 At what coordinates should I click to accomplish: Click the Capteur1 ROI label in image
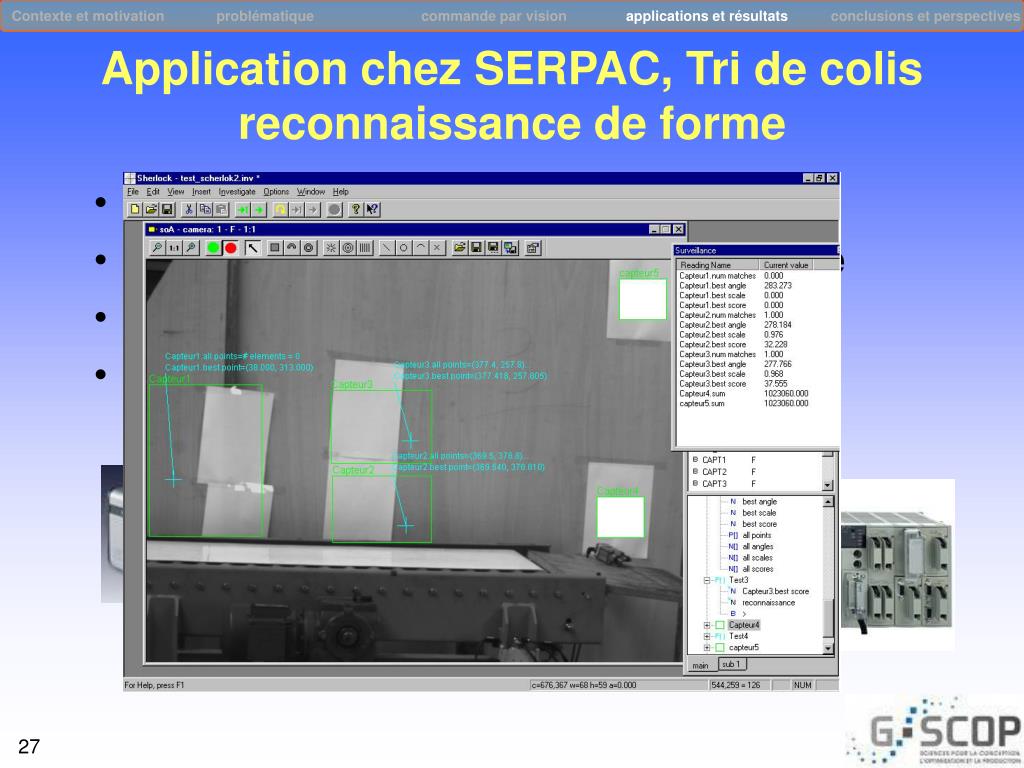pyautogui.click(x=170, y=379)
